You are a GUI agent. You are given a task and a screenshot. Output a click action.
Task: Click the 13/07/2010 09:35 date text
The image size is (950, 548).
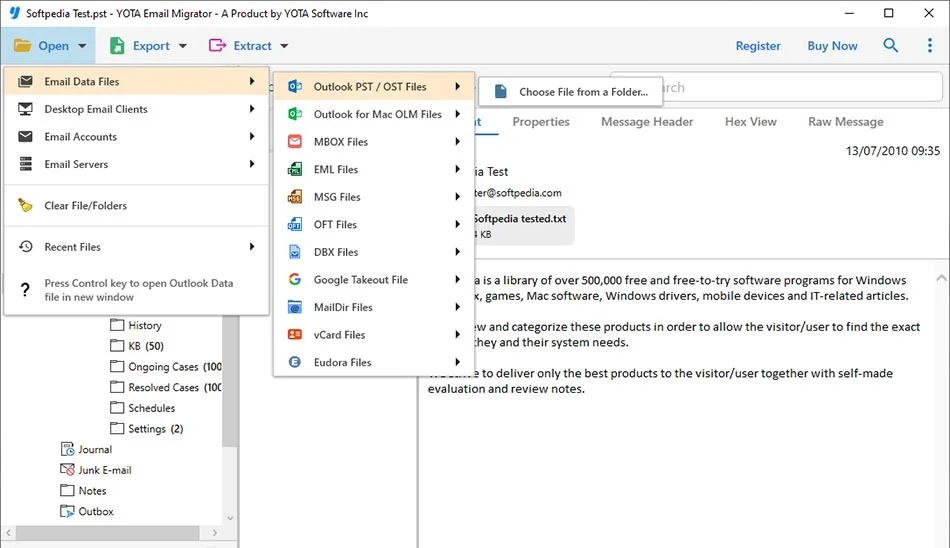point(892,150)
